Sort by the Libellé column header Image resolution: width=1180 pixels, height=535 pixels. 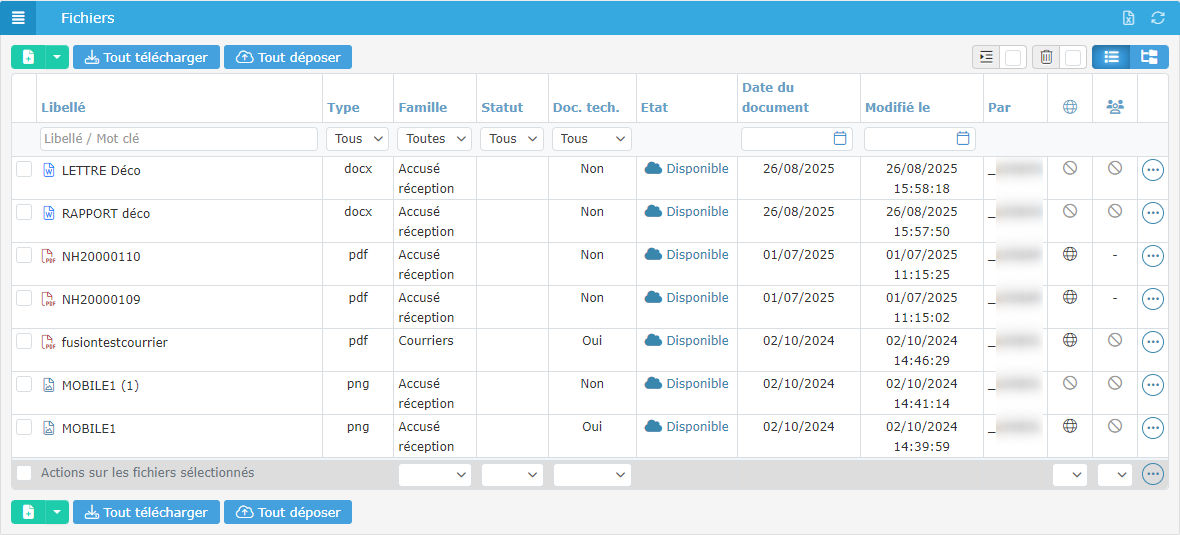[63, 108]
